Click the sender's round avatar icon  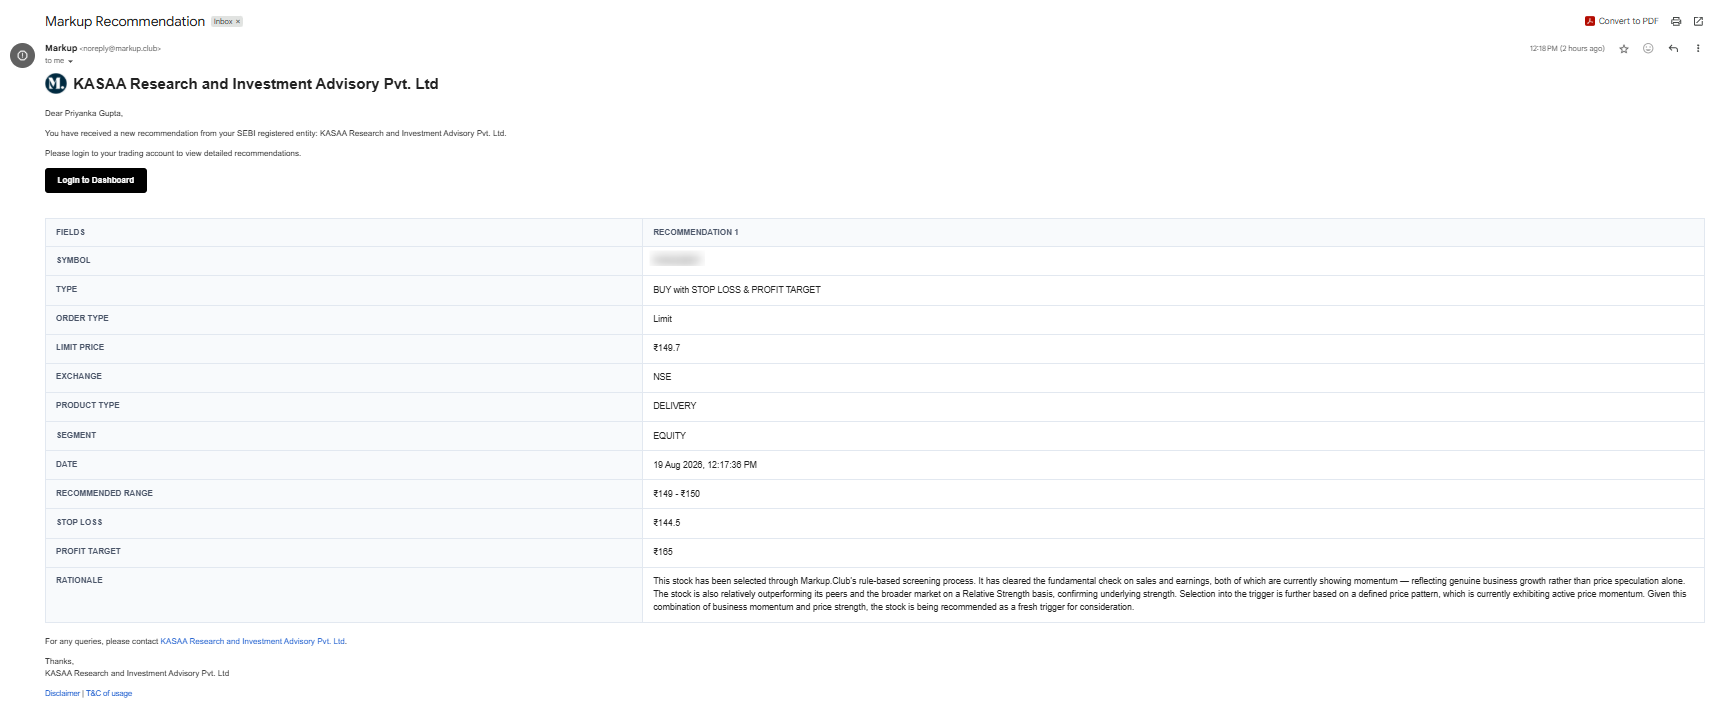click(22, 55)
